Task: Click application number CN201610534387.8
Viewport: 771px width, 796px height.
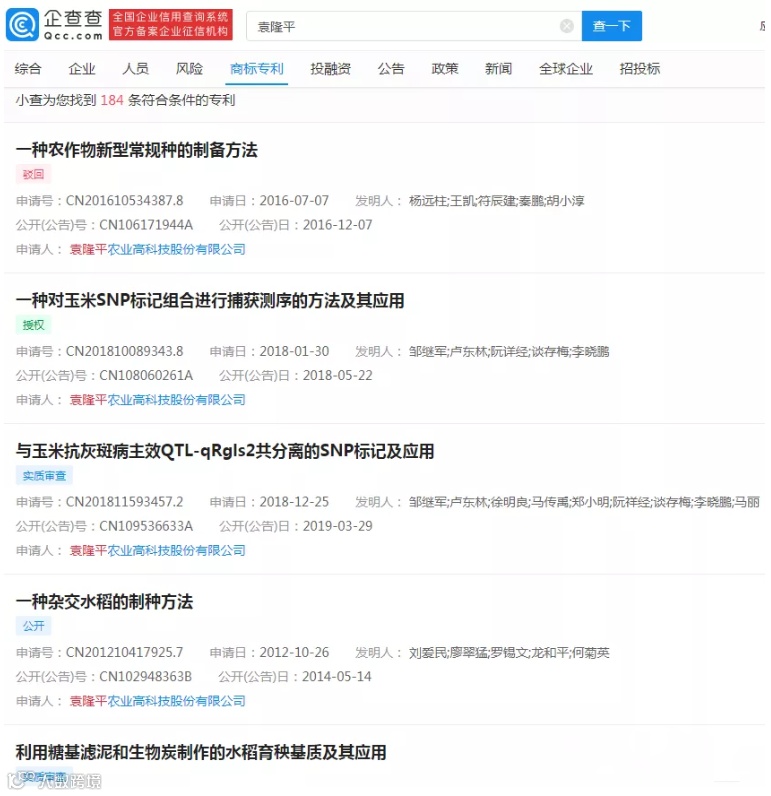Action: pyautogui.click(x=124, y=201)
